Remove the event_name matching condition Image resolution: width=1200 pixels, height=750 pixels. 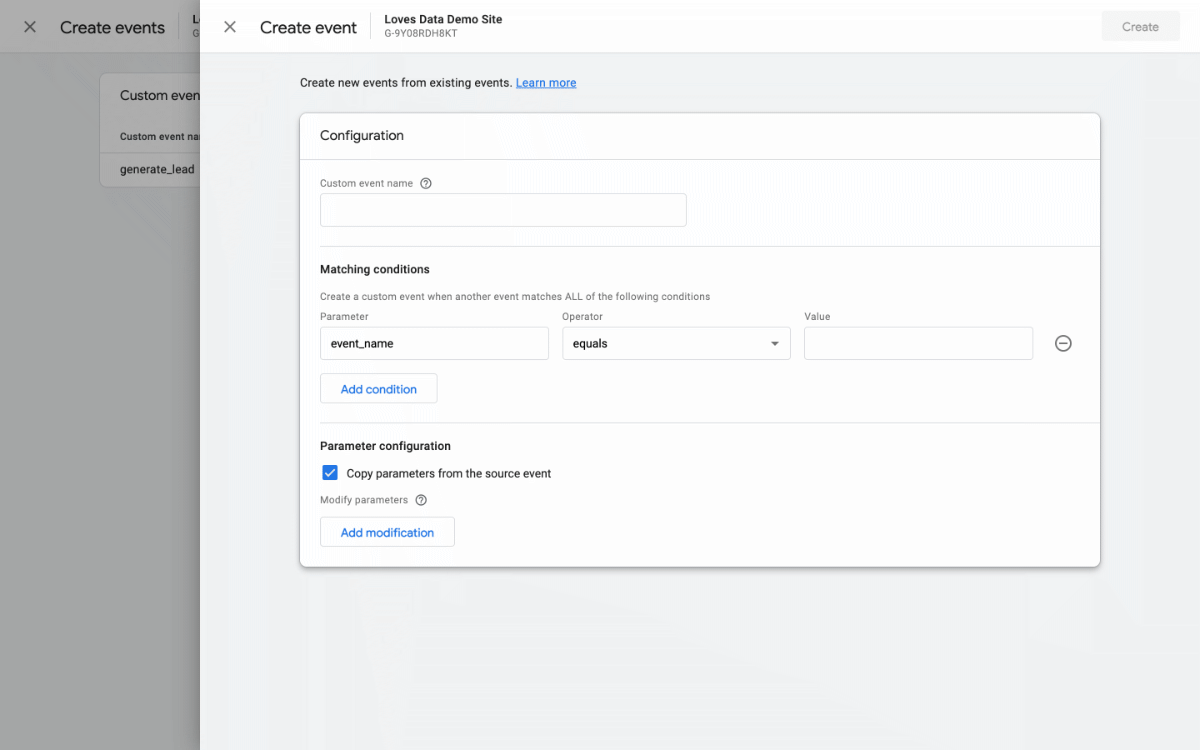click(x=1063, y=343)
